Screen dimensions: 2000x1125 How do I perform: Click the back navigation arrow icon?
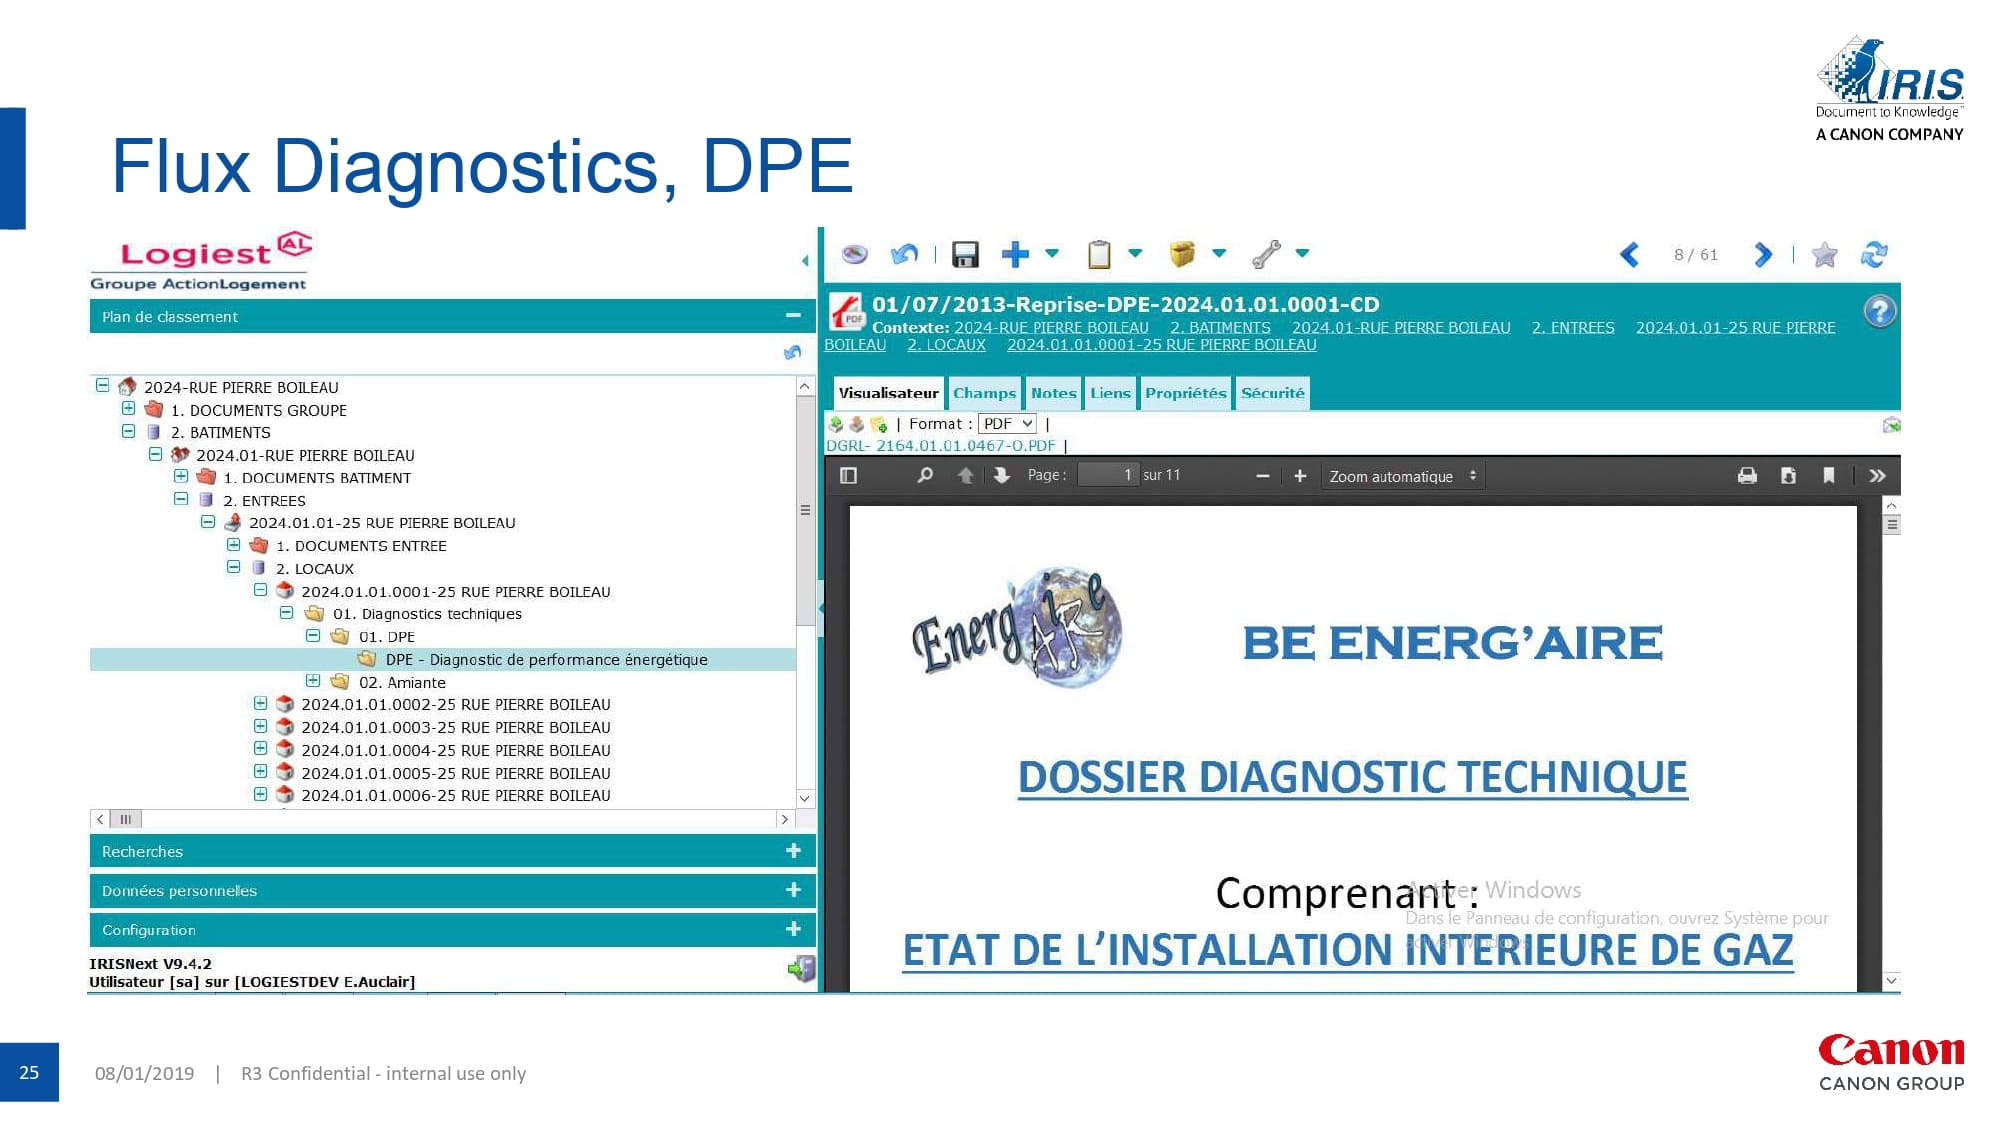pos(1633,255)
